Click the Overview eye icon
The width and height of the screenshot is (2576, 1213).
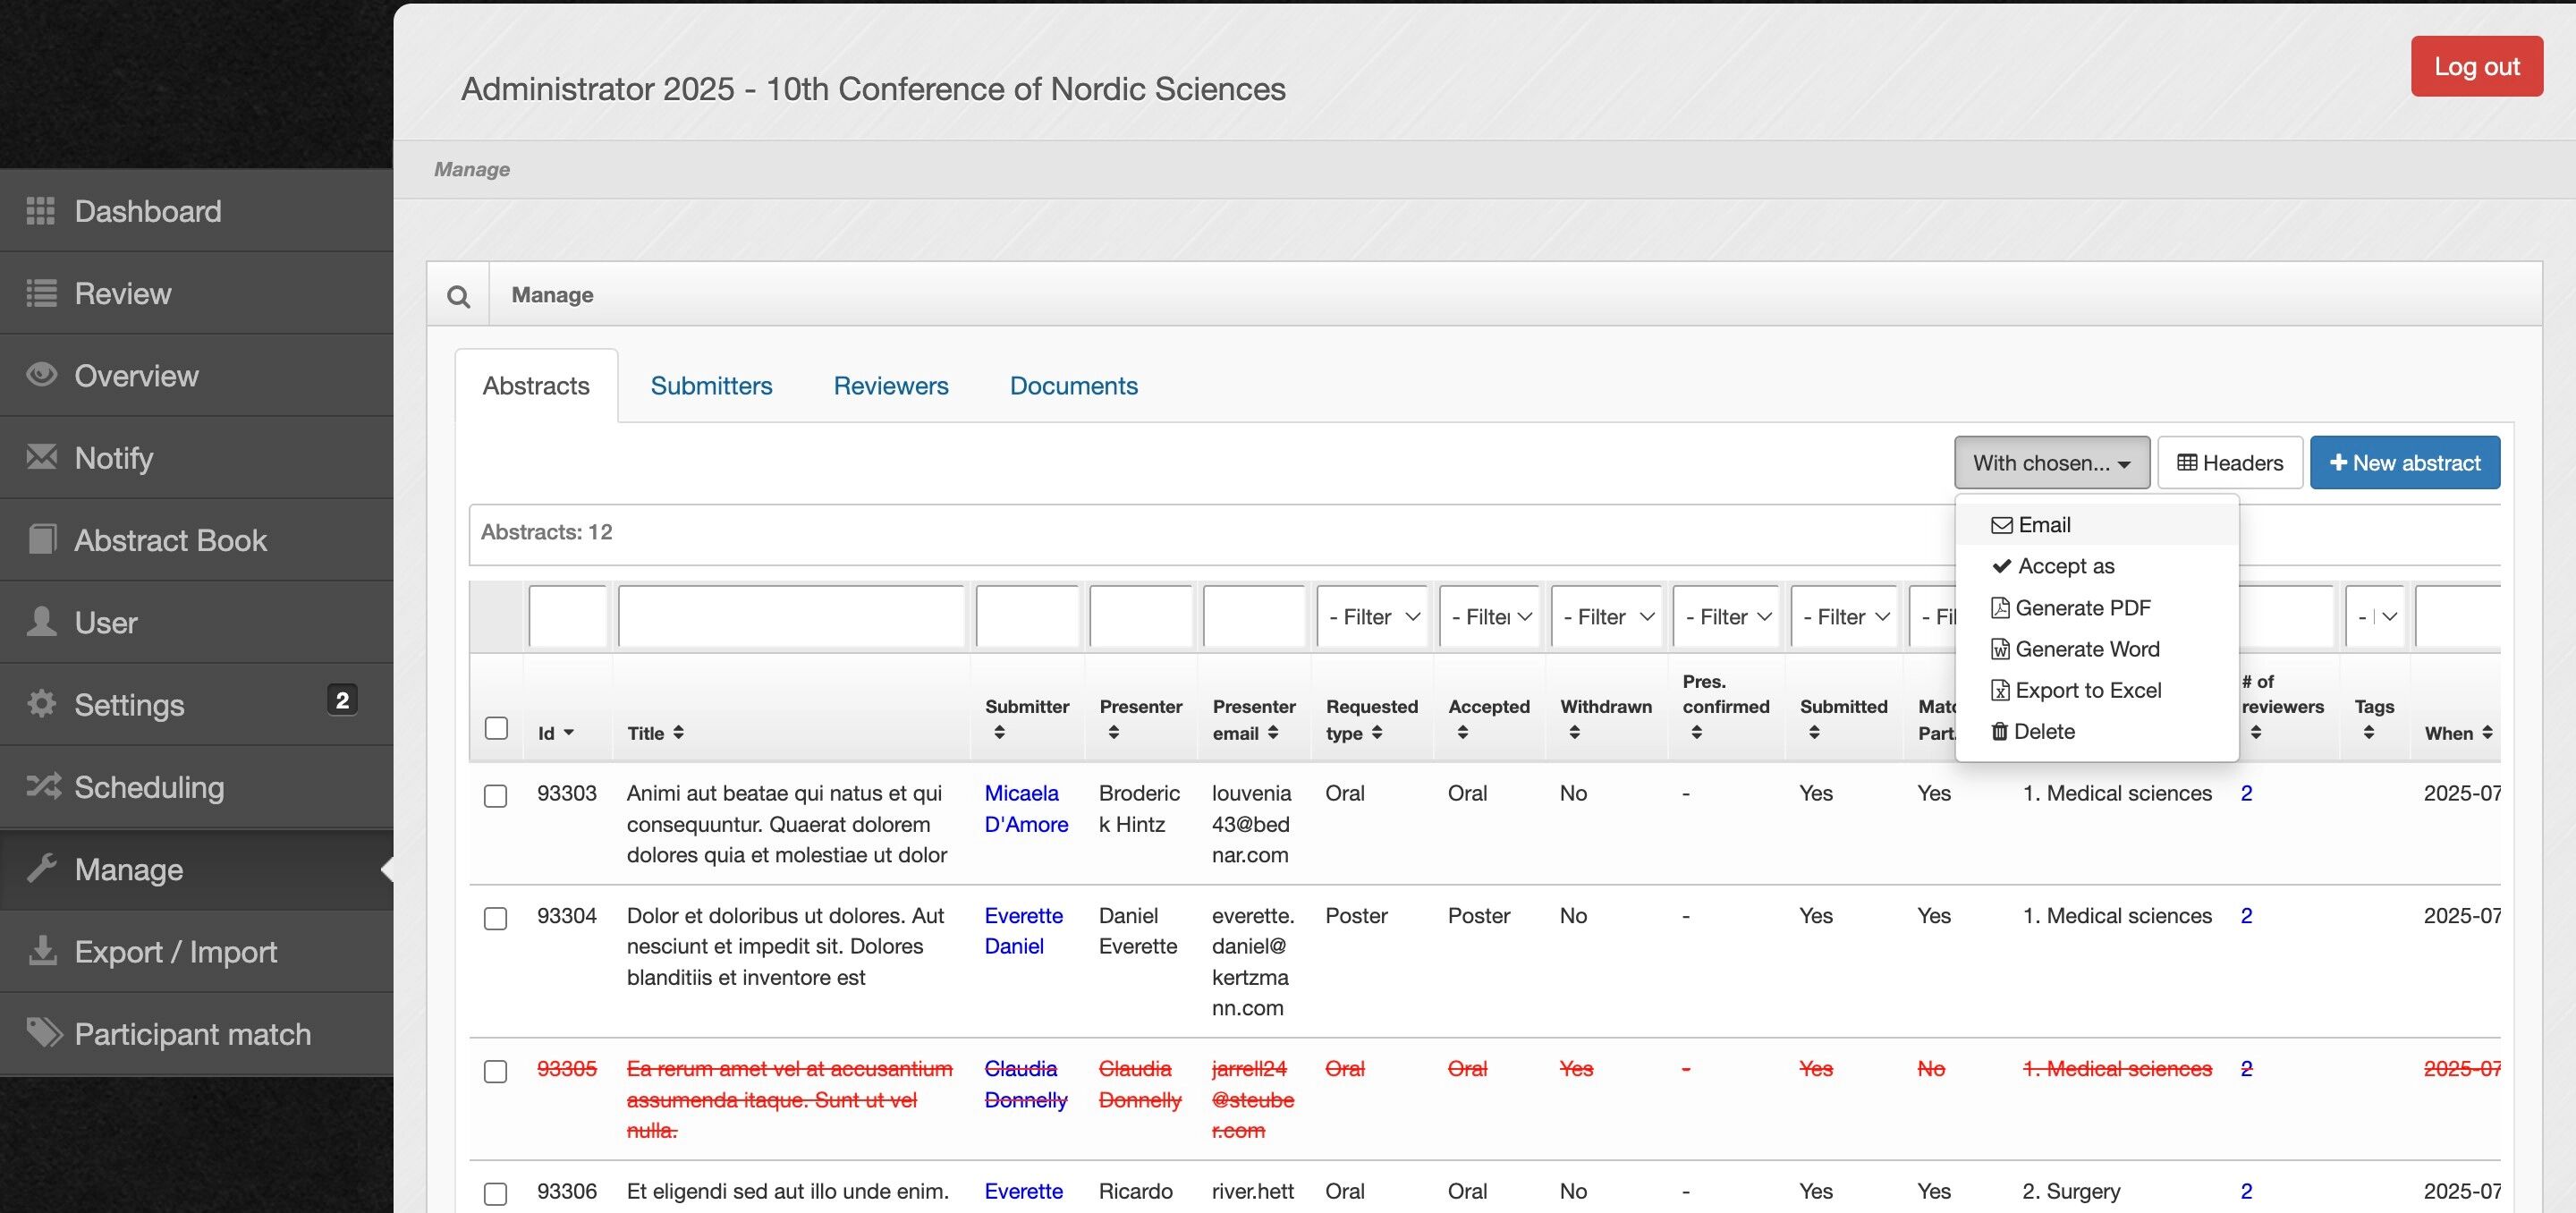pyautogui.click(x=41, y=375)
